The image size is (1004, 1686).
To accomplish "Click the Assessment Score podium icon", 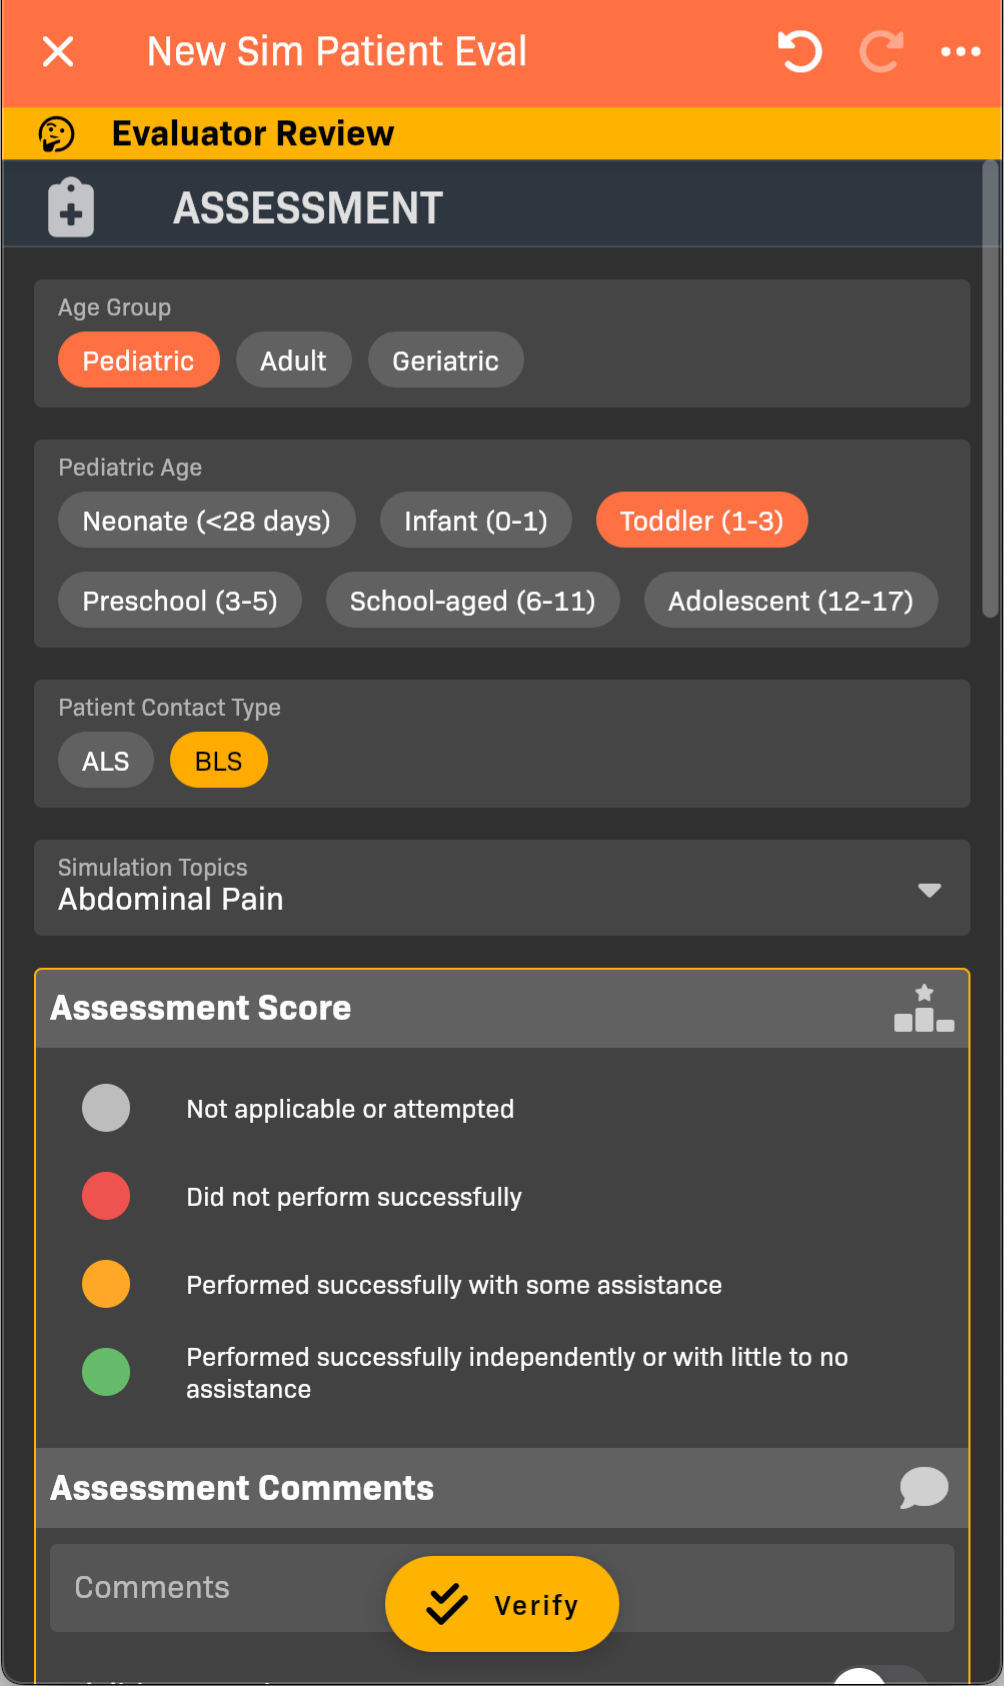I will [x=923, y=1008].
